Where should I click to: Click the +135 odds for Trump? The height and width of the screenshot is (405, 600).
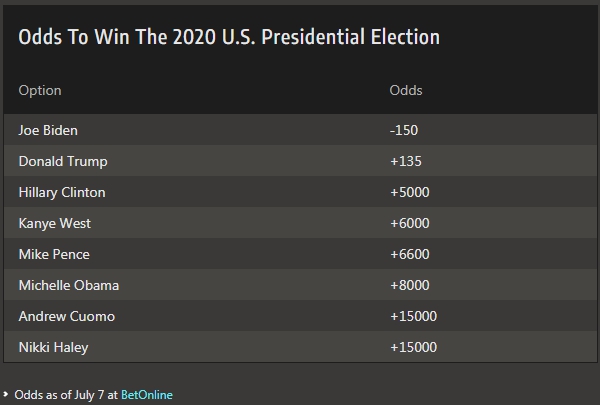coord(406,161)
